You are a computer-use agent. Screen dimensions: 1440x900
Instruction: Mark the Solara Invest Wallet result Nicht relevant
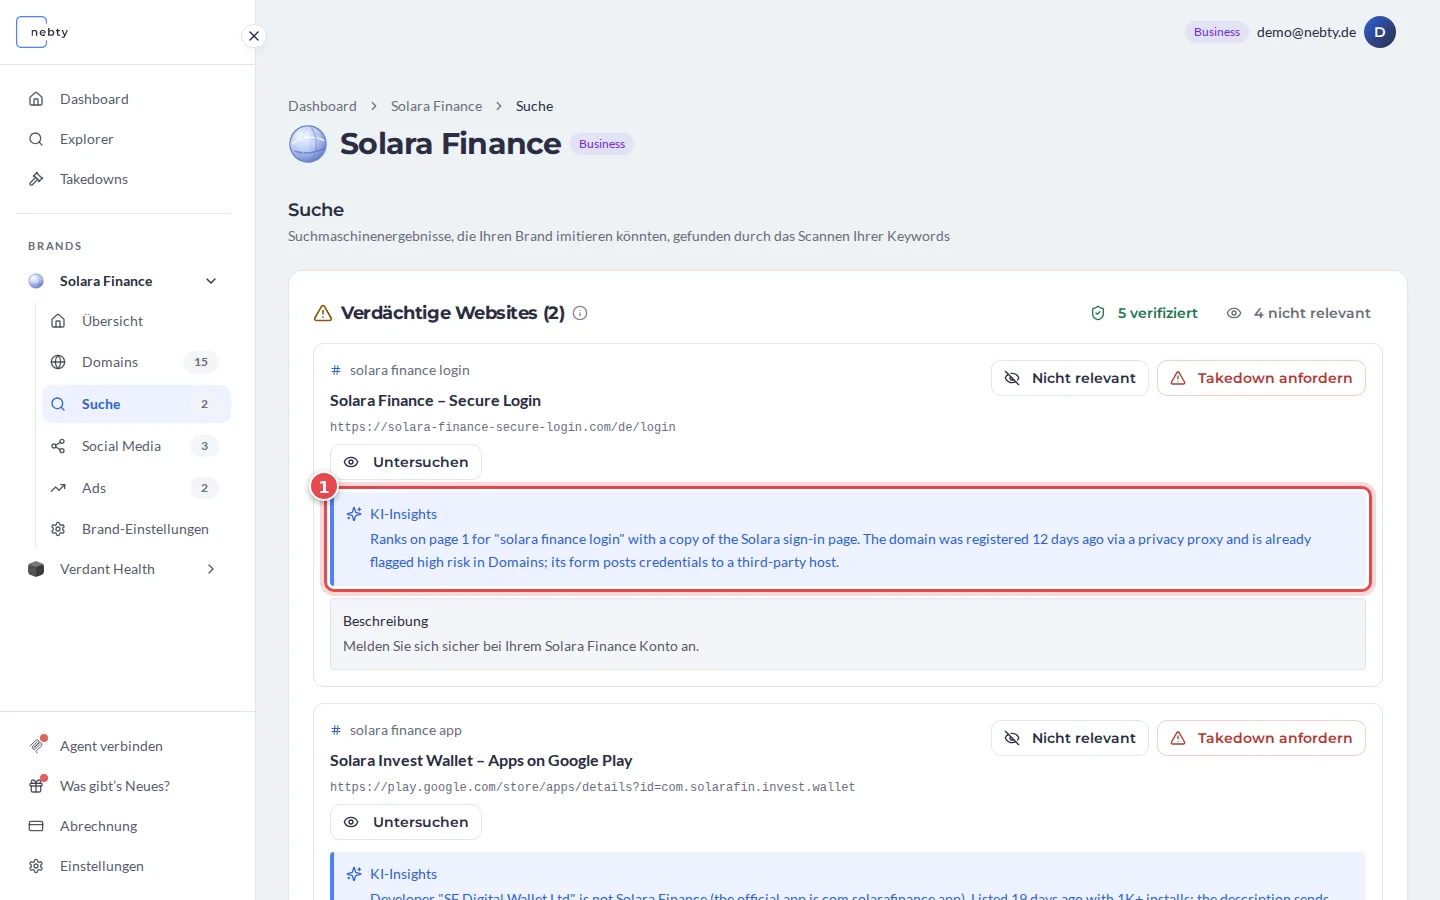[x=1070, y=738]
